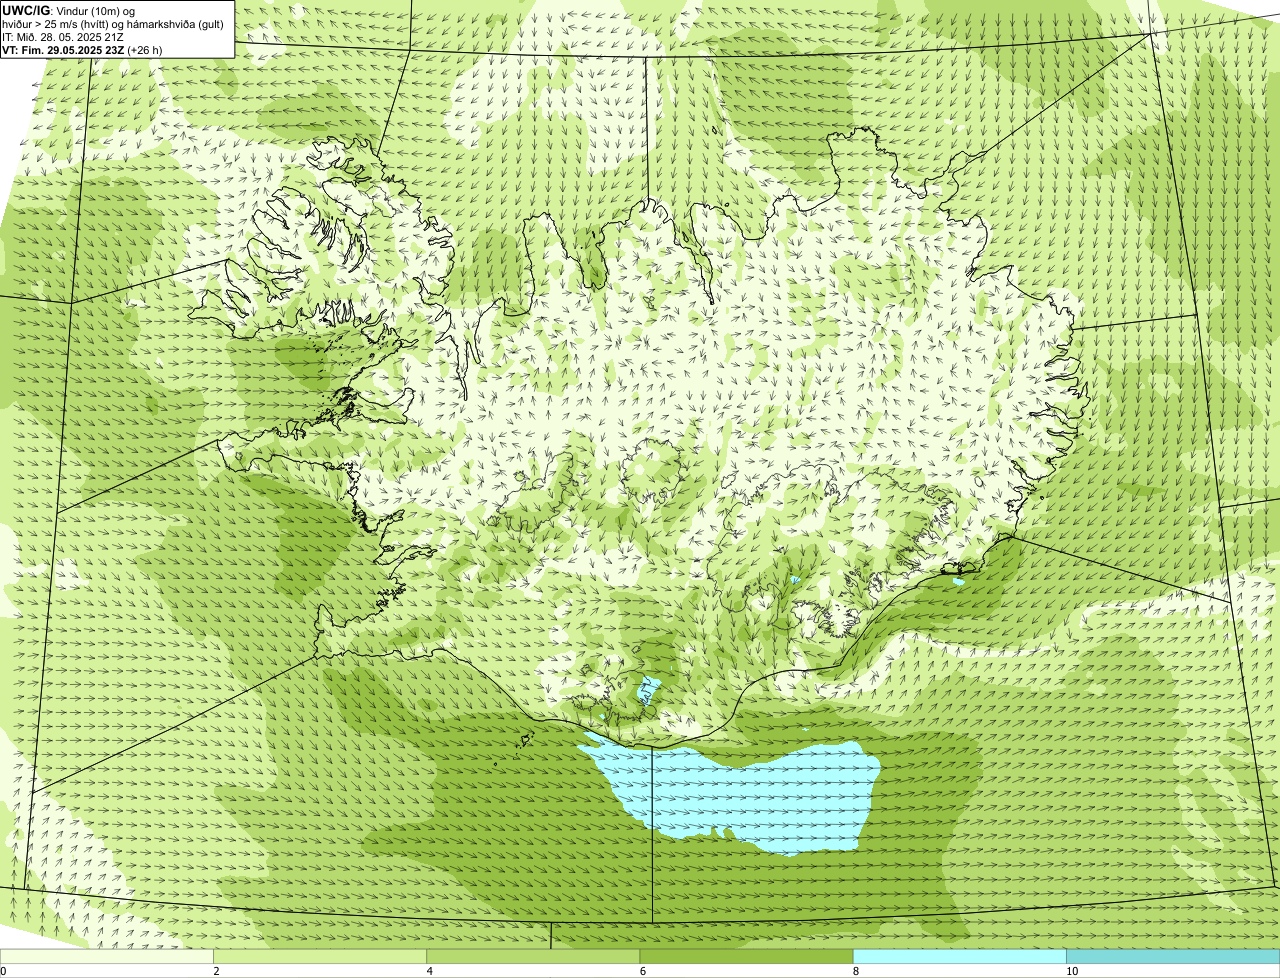Click the legend color band between 2 and 4

(320, 956)
